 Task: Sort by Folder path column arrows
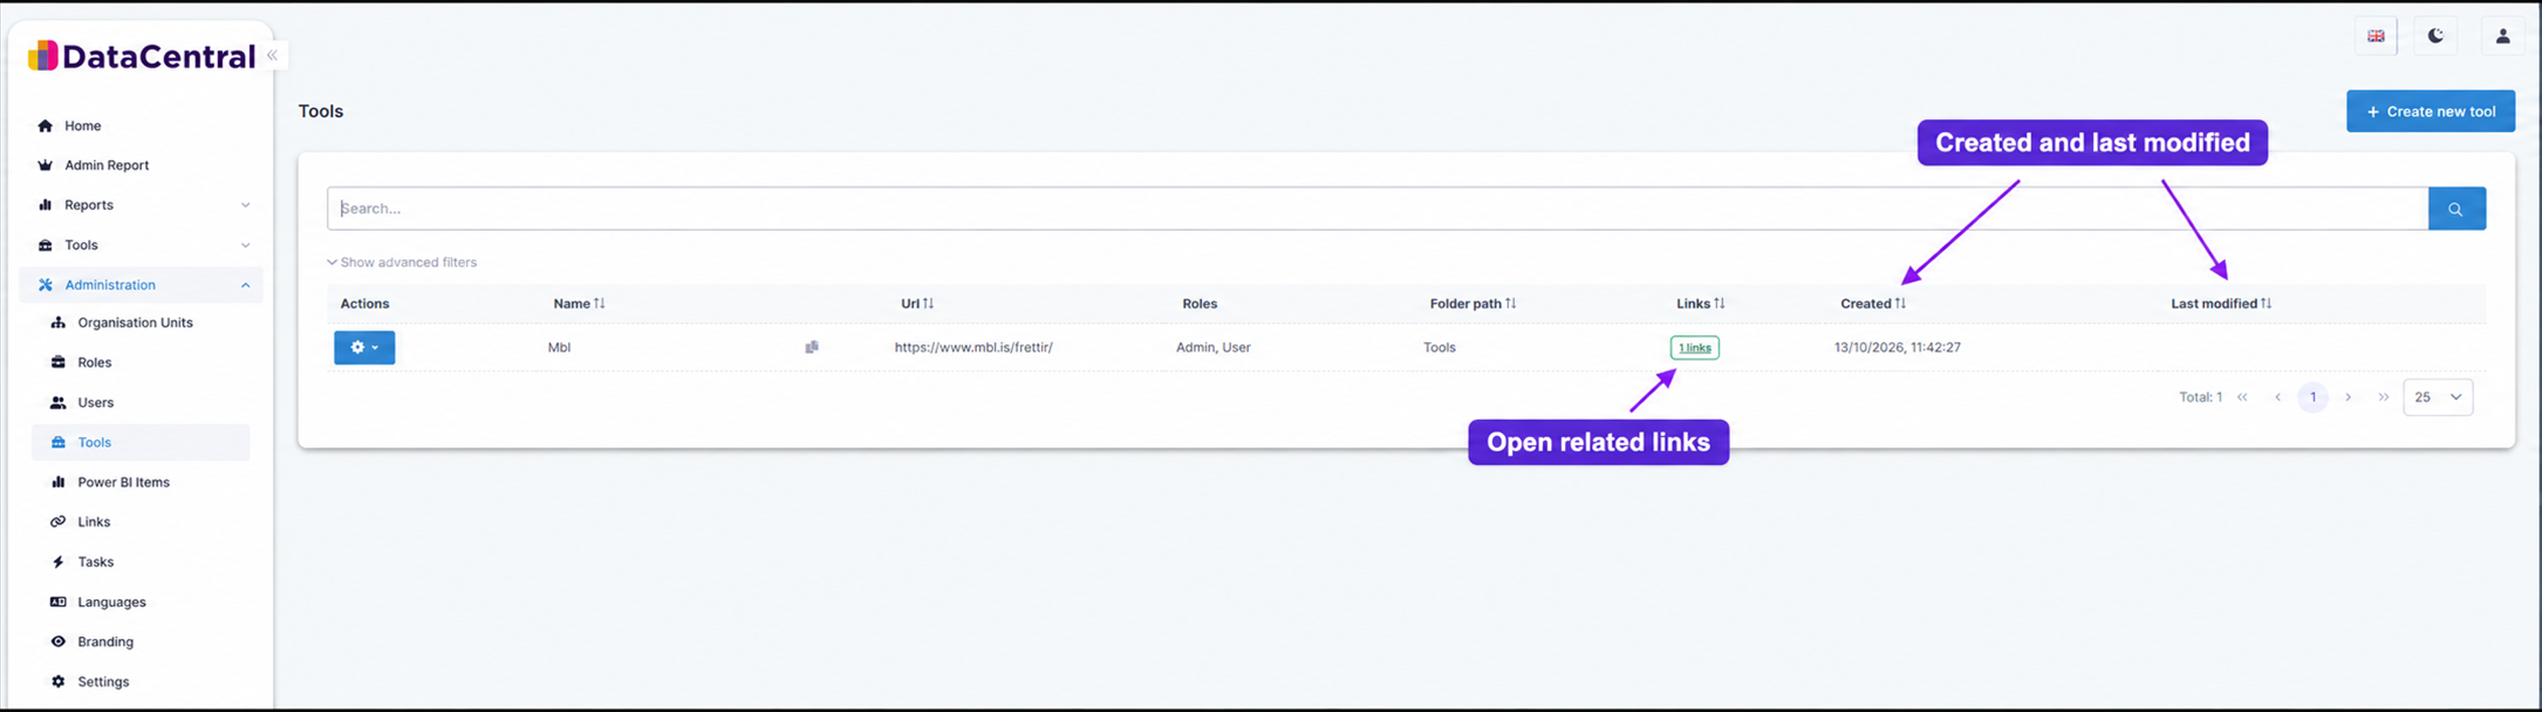click(x=1510, y=303)
